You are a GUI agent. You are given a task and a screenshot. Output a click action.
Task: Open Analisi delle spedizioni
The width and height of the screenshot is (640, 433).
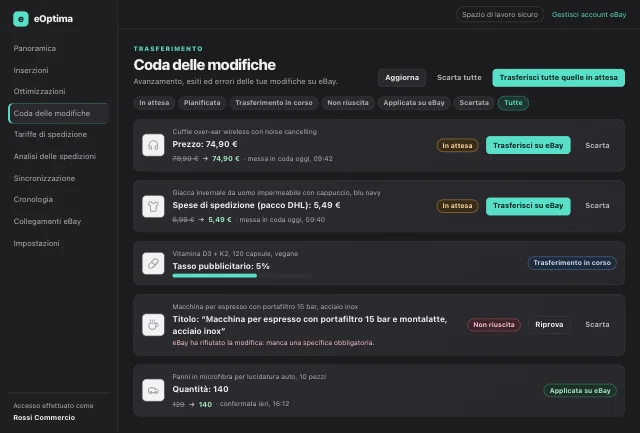[x=55, y=156]
